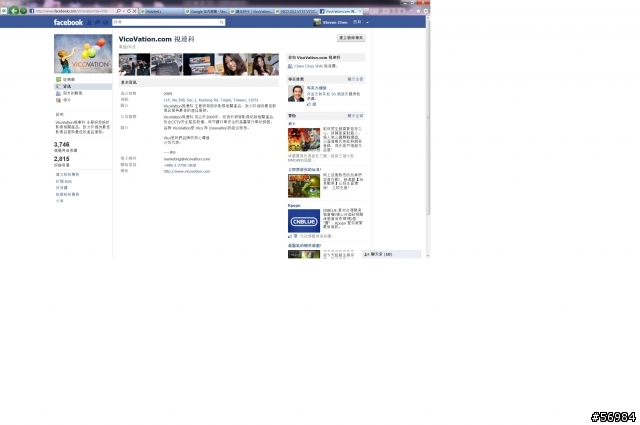Open the friend requests icon beside the Facebook logo
Viewport: 640px width, 425px height.
89,22
